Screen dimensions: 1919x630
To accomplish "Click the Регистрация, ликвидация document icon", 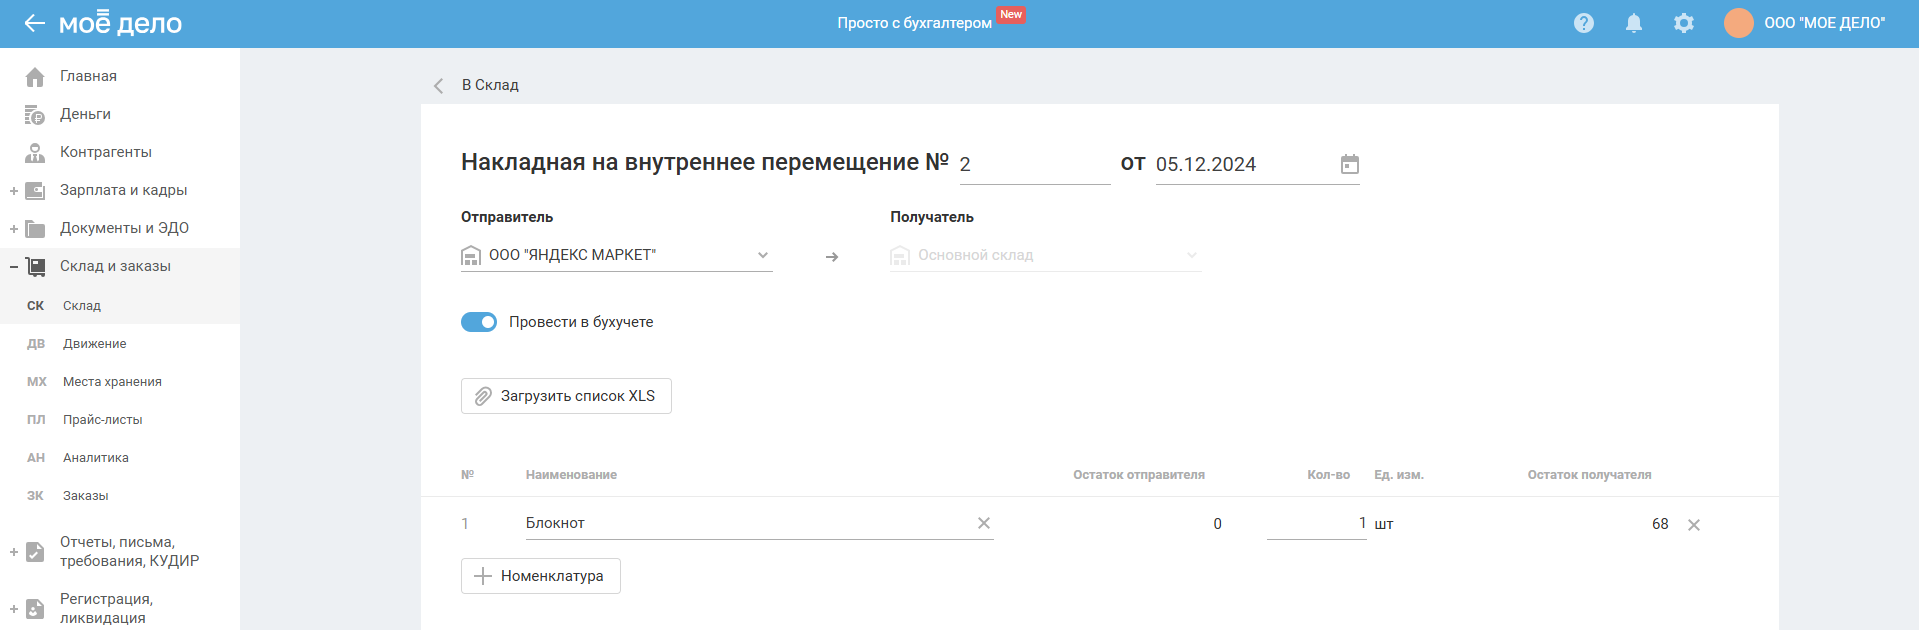I will [x=35, y=609].
